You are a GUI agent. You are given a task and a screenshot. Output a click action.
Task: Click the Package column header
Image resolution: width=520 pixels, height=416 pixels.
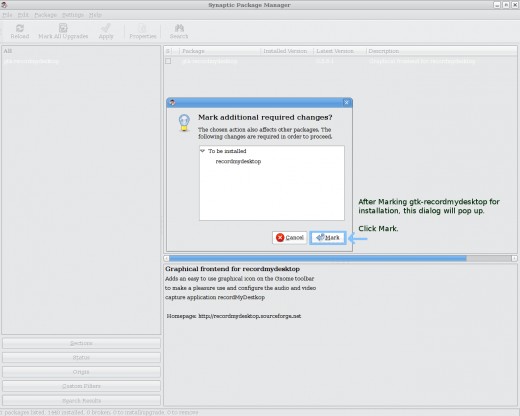point(220,51)
